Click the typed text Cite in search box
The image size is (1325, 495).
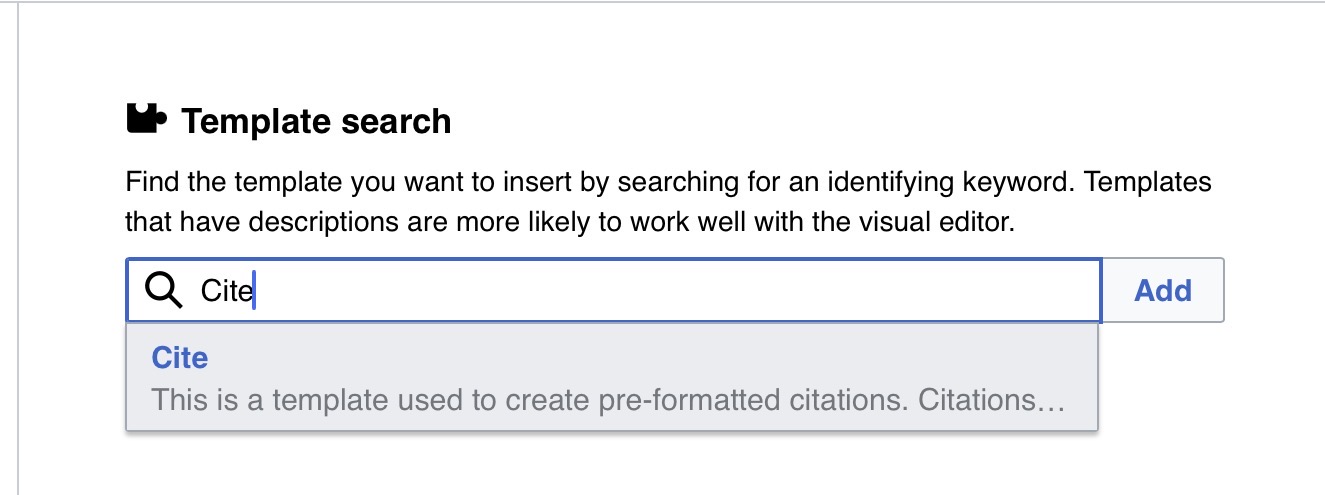click(226, 291)
